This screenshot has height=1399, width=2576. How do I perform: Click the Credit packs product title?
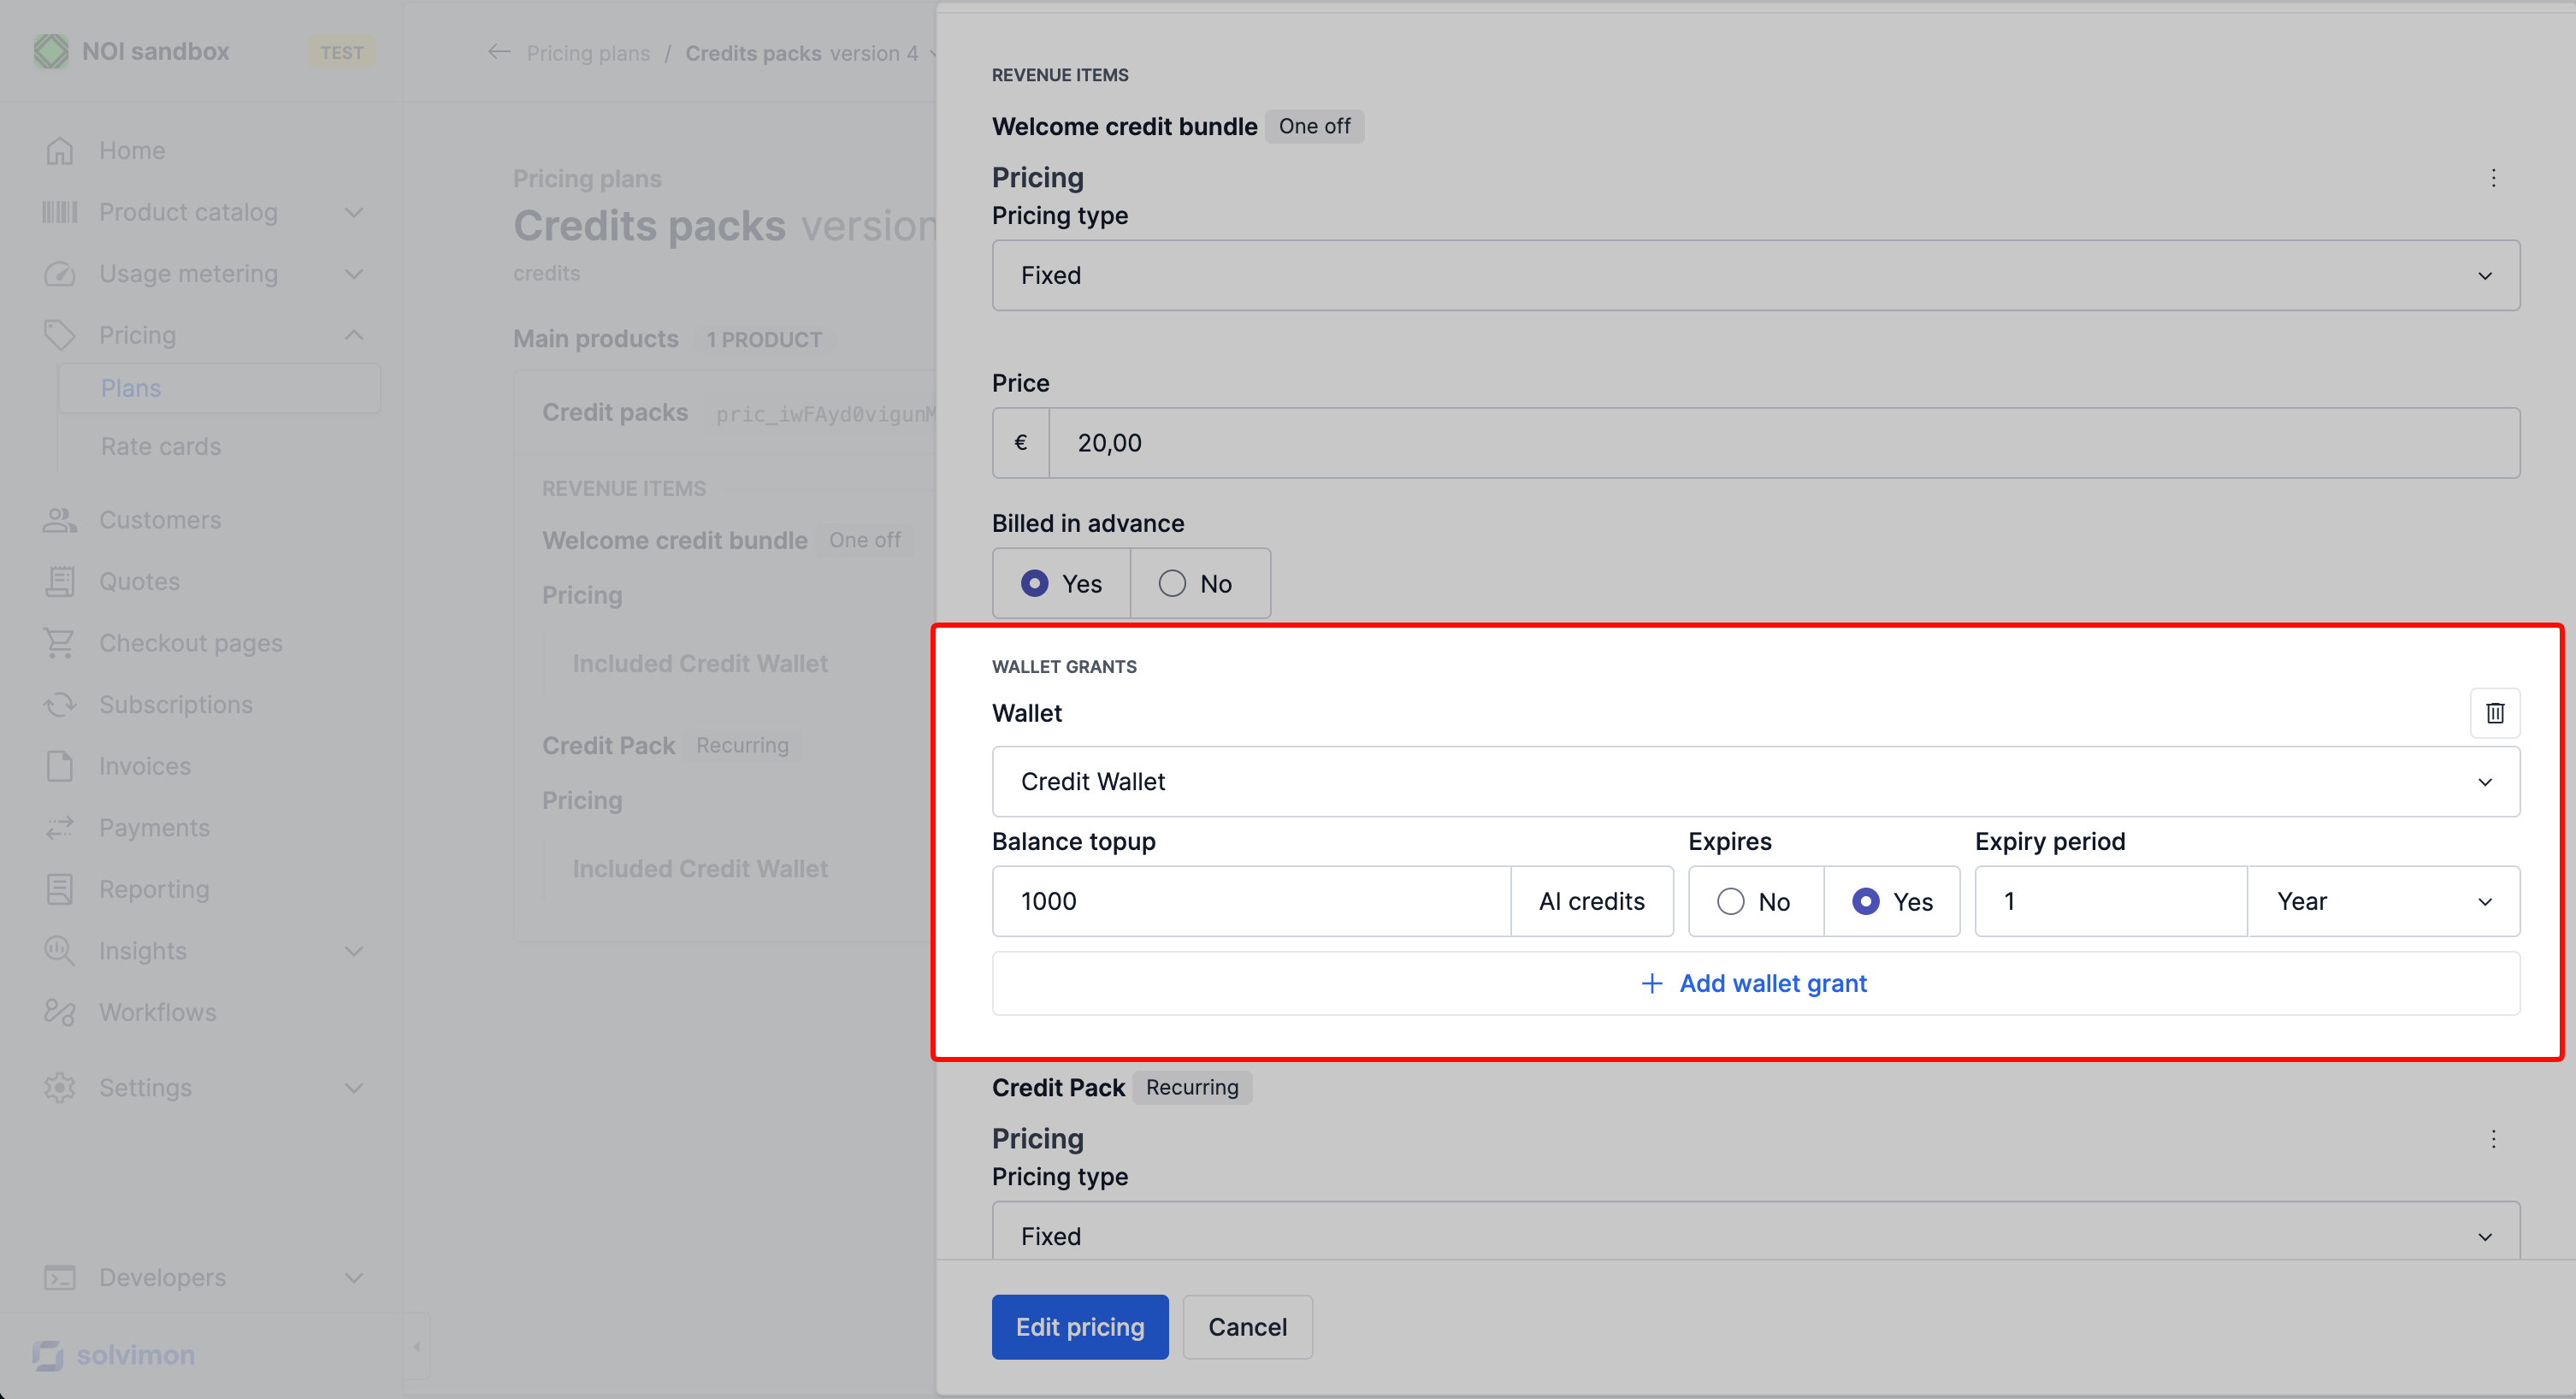[615, 412]
